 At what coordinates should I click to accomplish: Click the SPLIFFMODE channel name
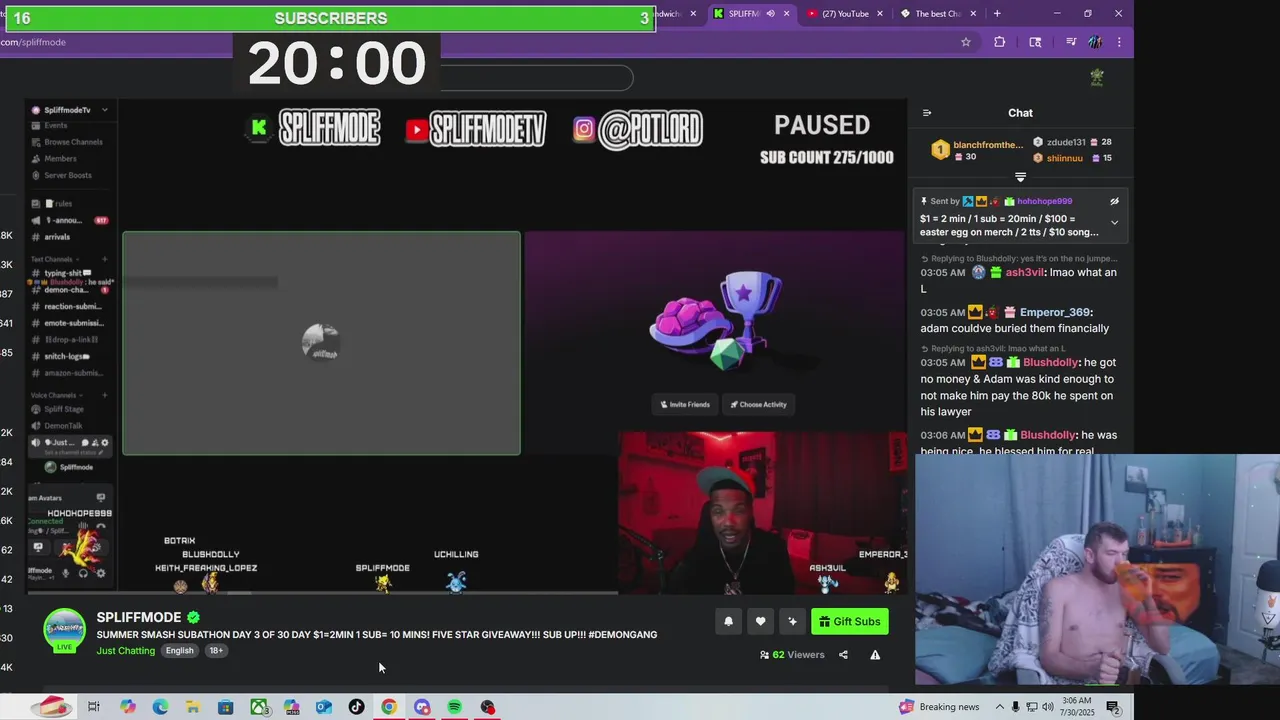point(139,617)
